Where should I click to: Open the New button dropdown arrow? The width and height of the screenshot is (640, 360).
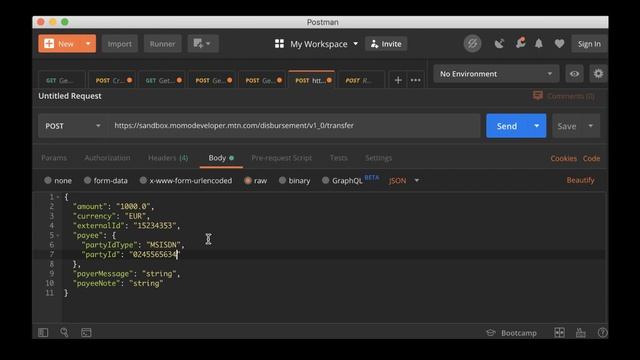88,44
